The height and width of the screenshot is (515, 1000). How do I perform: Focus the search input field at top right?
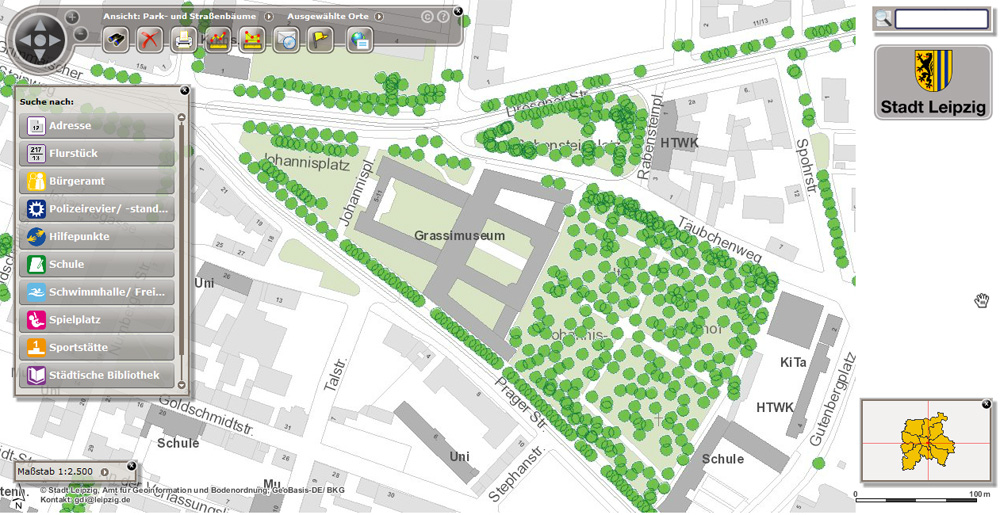coord(942,19)
